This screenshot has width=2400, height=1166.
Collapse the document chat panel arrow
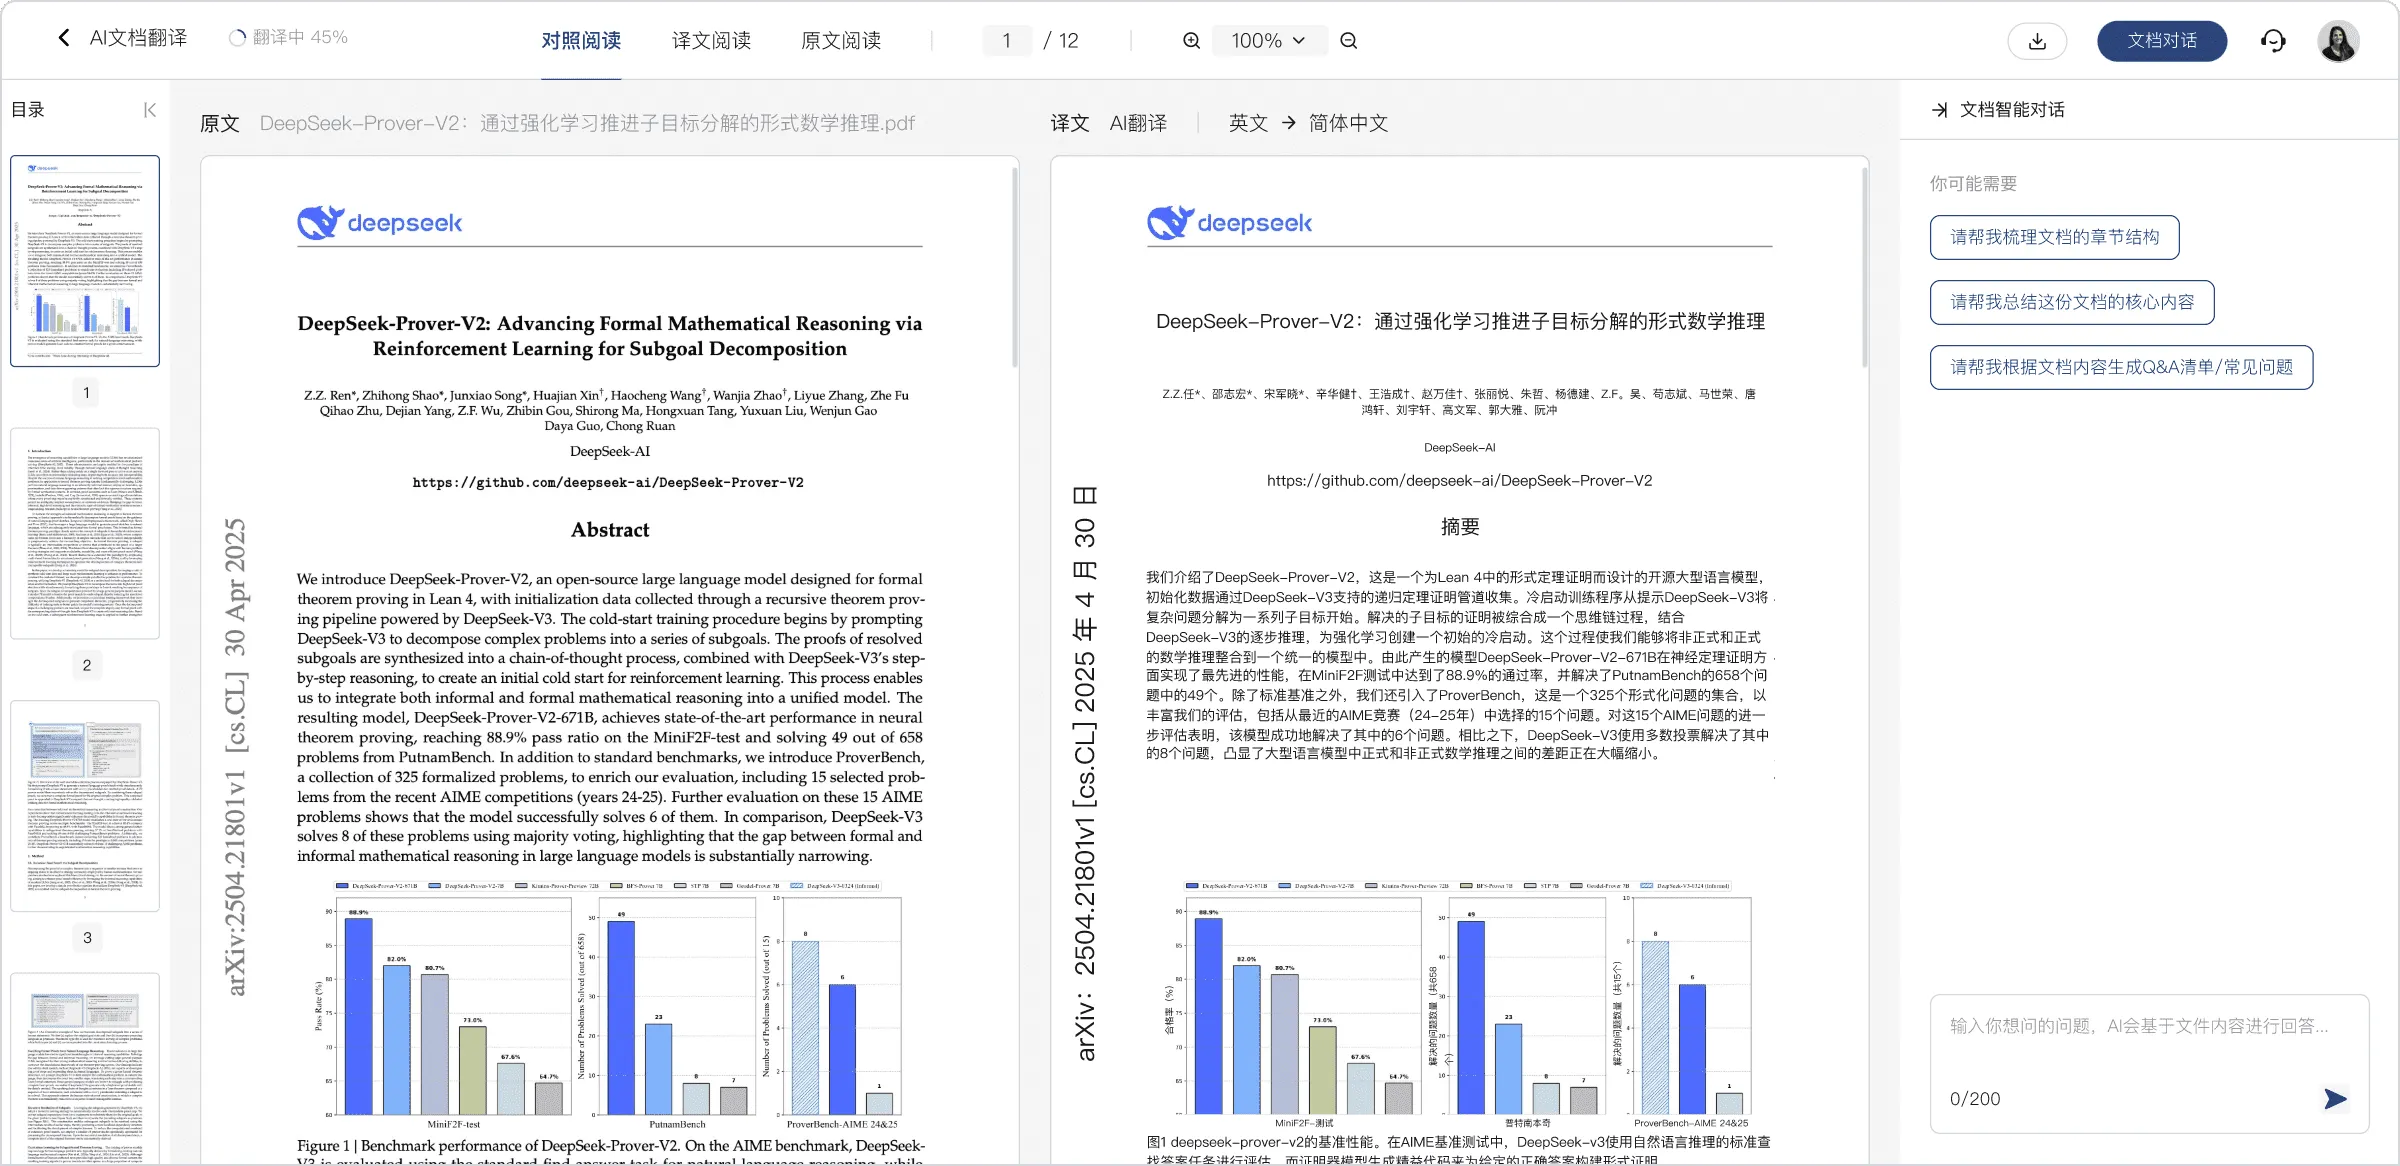click(1940, 110)
